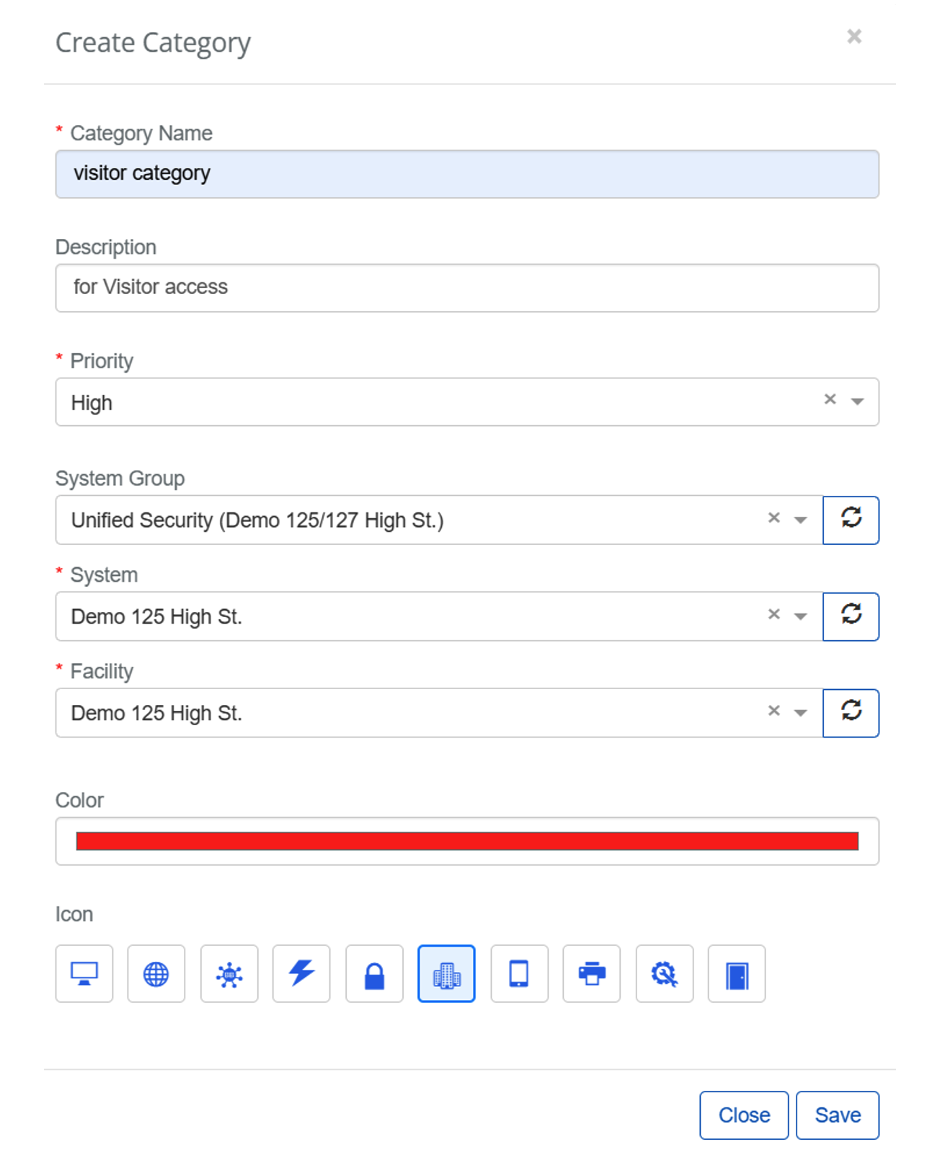Expand the System Group dropdown
Screen dimensions: 936x1172
click(800, 520)
